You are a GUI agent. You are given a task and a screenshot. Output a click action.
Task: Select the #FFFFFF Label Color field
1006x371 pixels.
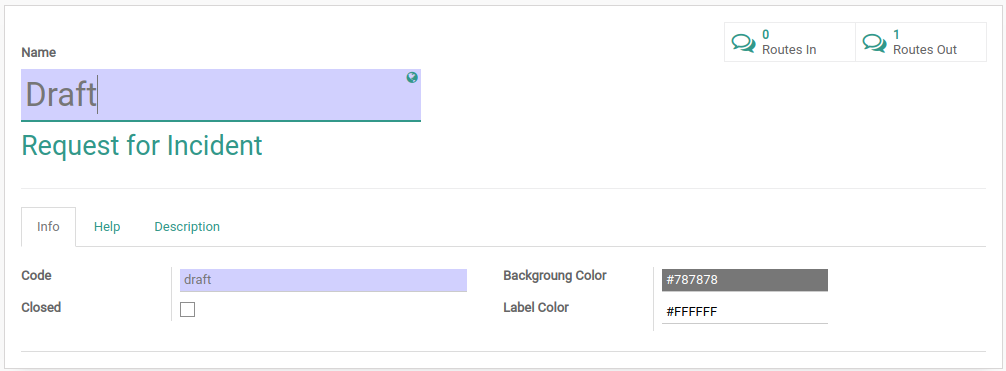(x=745, y=312)
